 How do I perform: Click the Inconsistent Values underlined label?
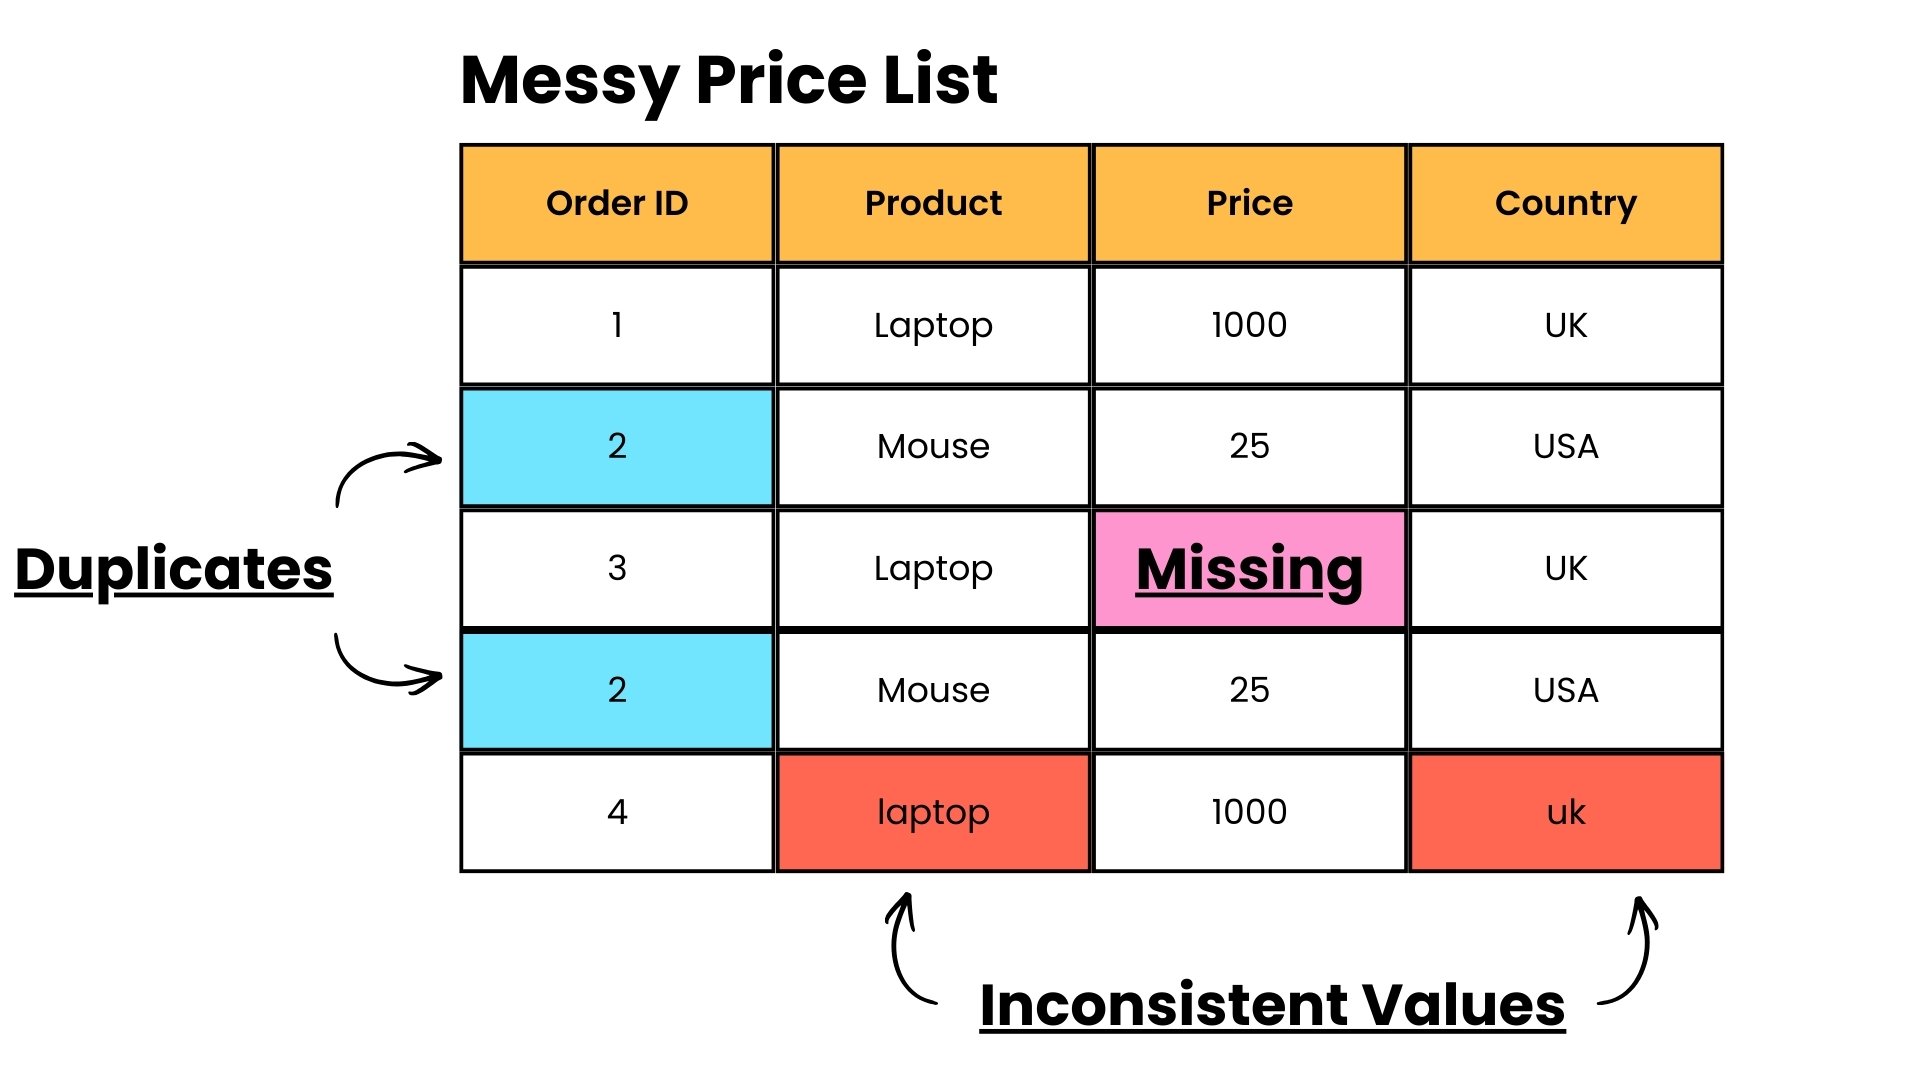click(x=1272, y=1005)
